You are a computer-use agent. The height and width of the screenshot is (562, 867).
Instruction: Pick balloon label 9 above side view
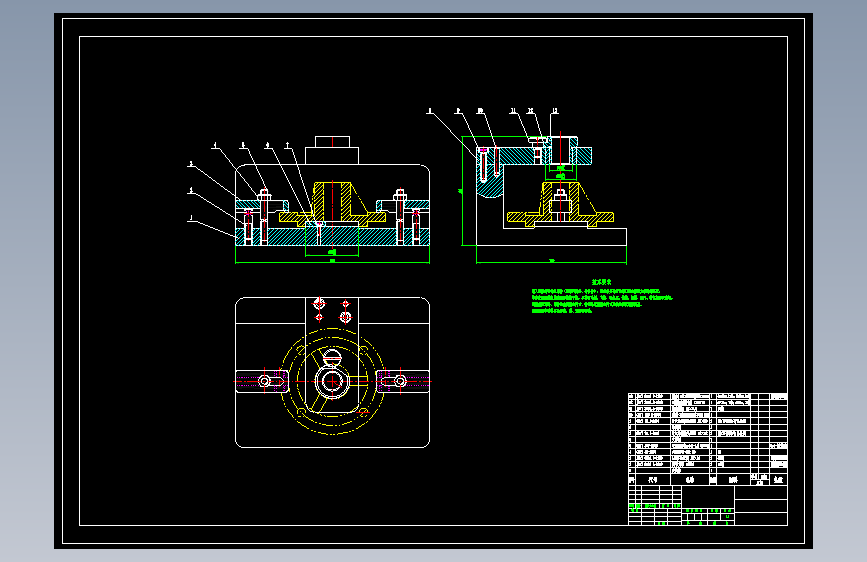458,111
